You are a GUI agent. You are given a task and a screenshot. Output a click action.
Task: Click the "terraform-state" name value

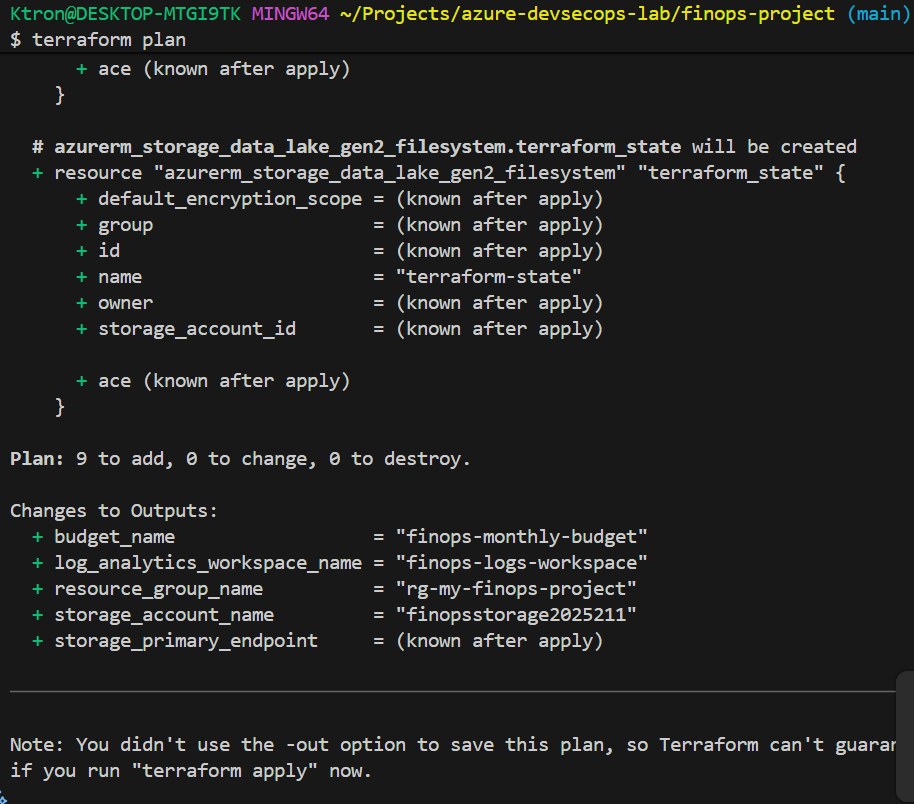(489, 277)
